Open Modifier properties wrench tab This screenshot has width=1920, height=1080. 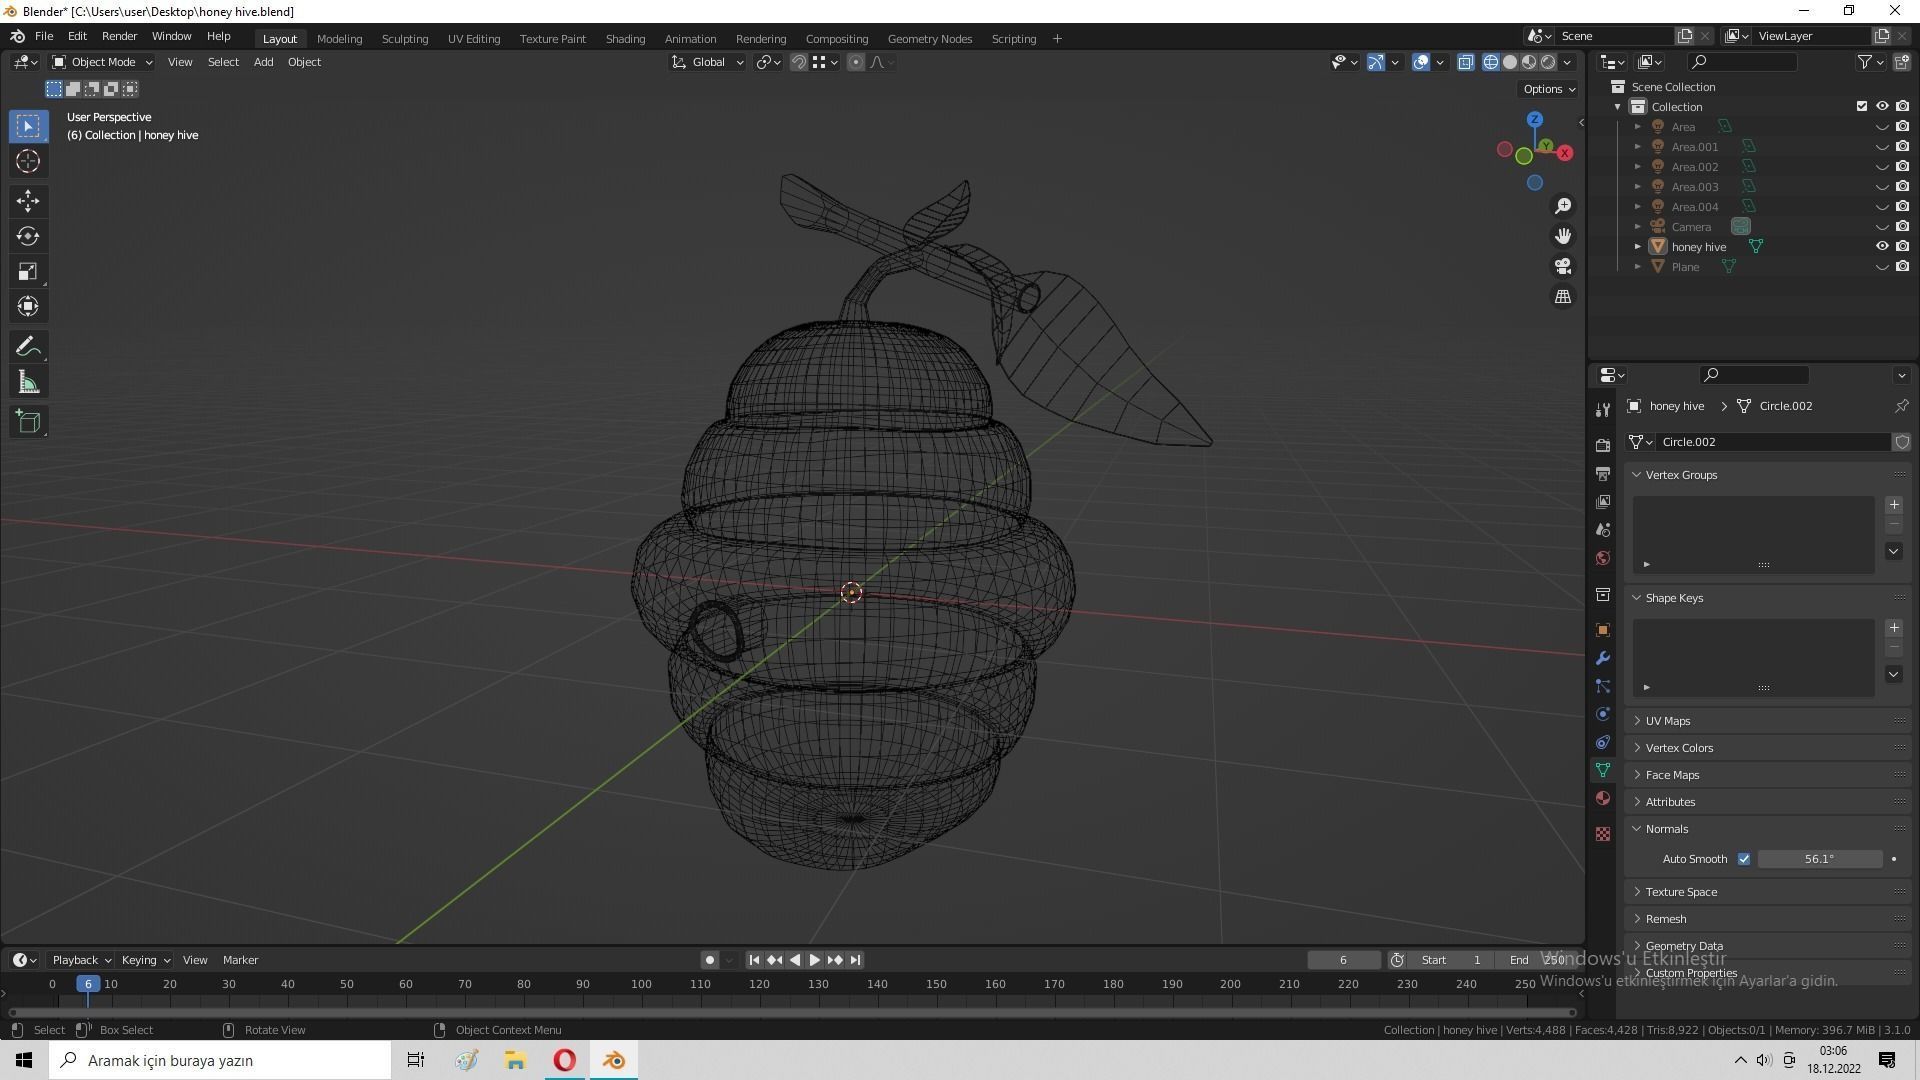click(1603, 658)
